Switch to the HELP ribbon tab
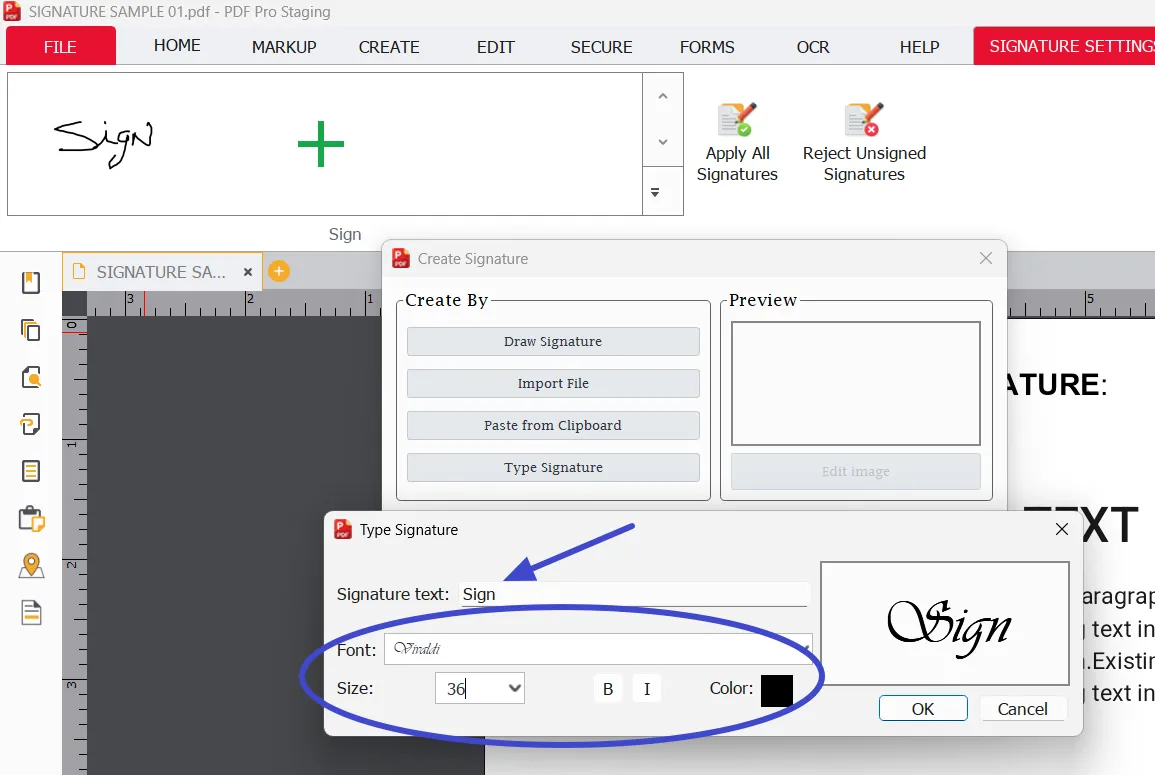 pyautogui.click(x=919, y=46)
